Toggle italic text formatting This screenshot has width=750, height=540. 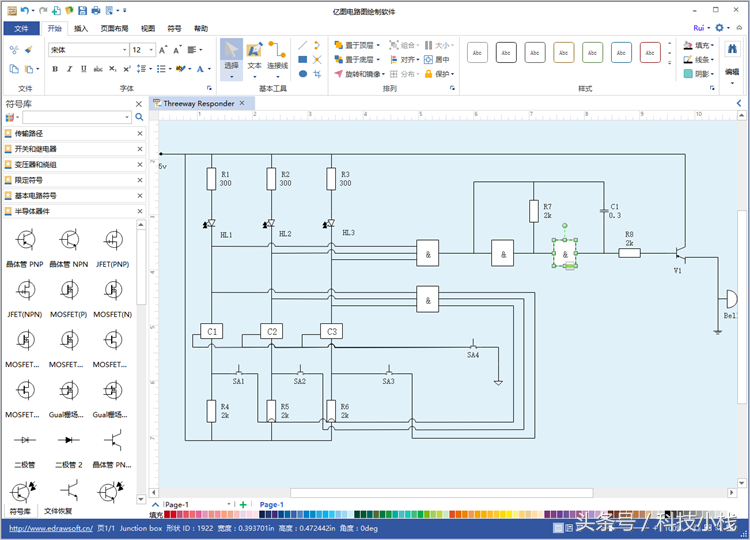(69, 69)
